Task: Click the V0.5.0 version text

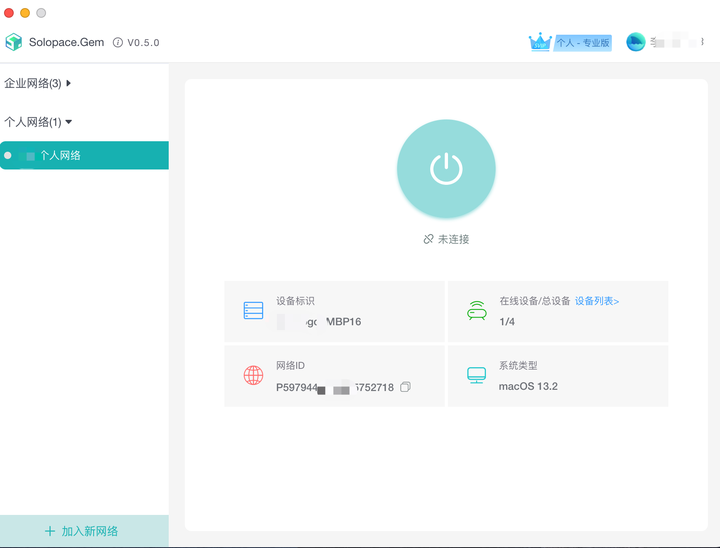Action: (x=143, y=43)
